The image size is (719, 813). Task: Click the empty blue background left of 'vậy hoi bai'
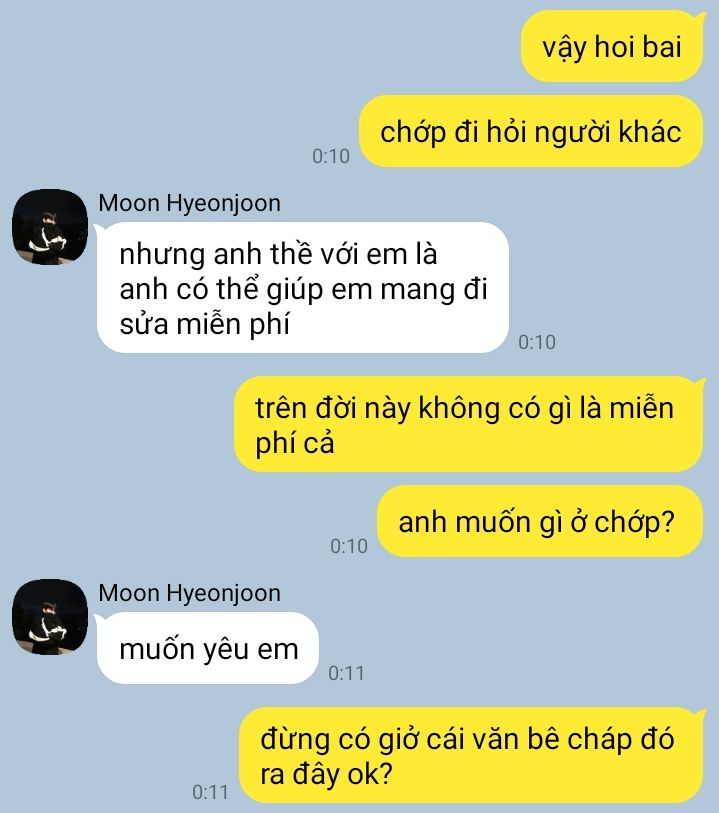point(259,47)
